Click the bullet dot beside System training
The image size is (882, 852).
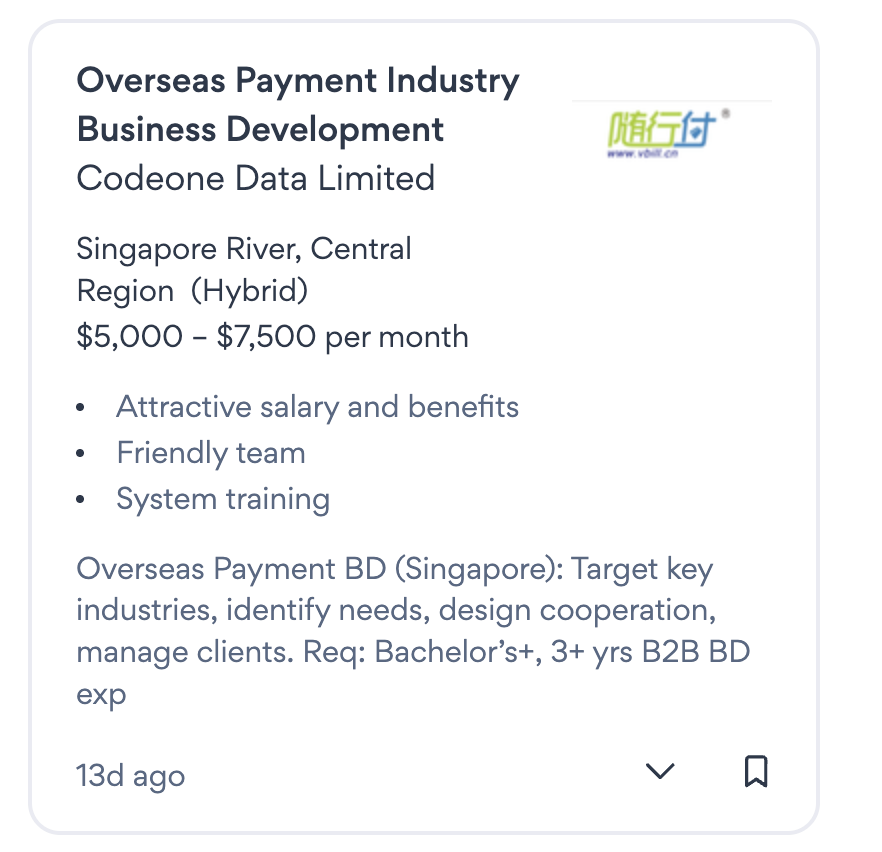coord(82,499)
